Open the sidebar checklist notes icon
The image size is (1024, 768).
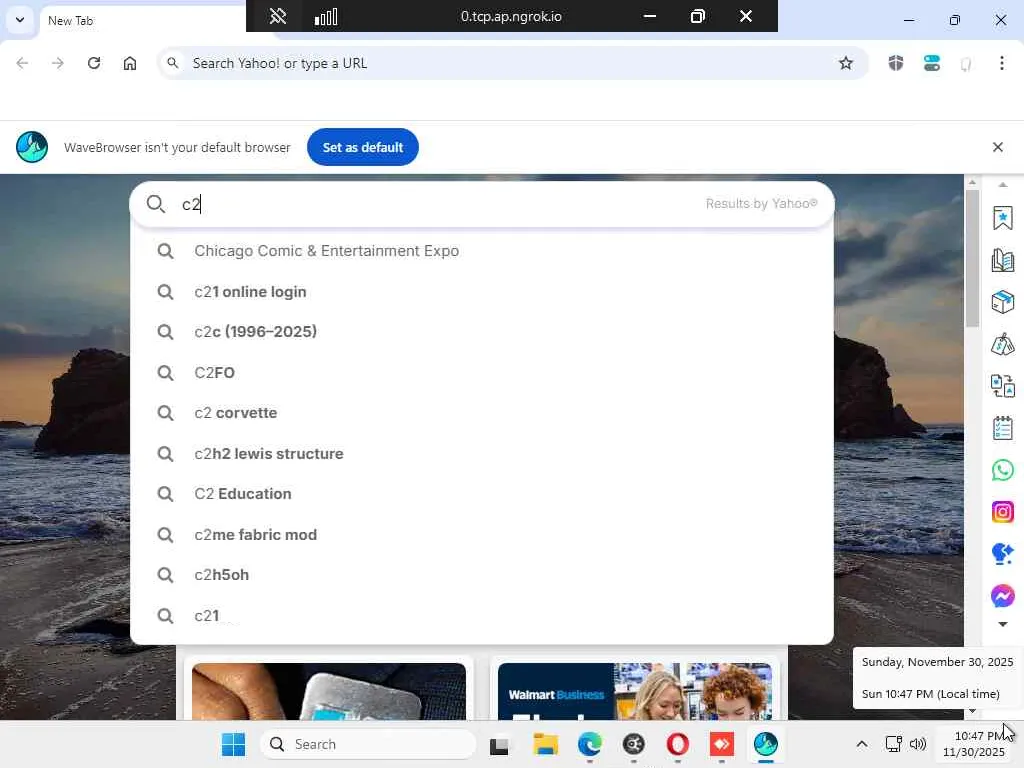[x=1002, y=428]
